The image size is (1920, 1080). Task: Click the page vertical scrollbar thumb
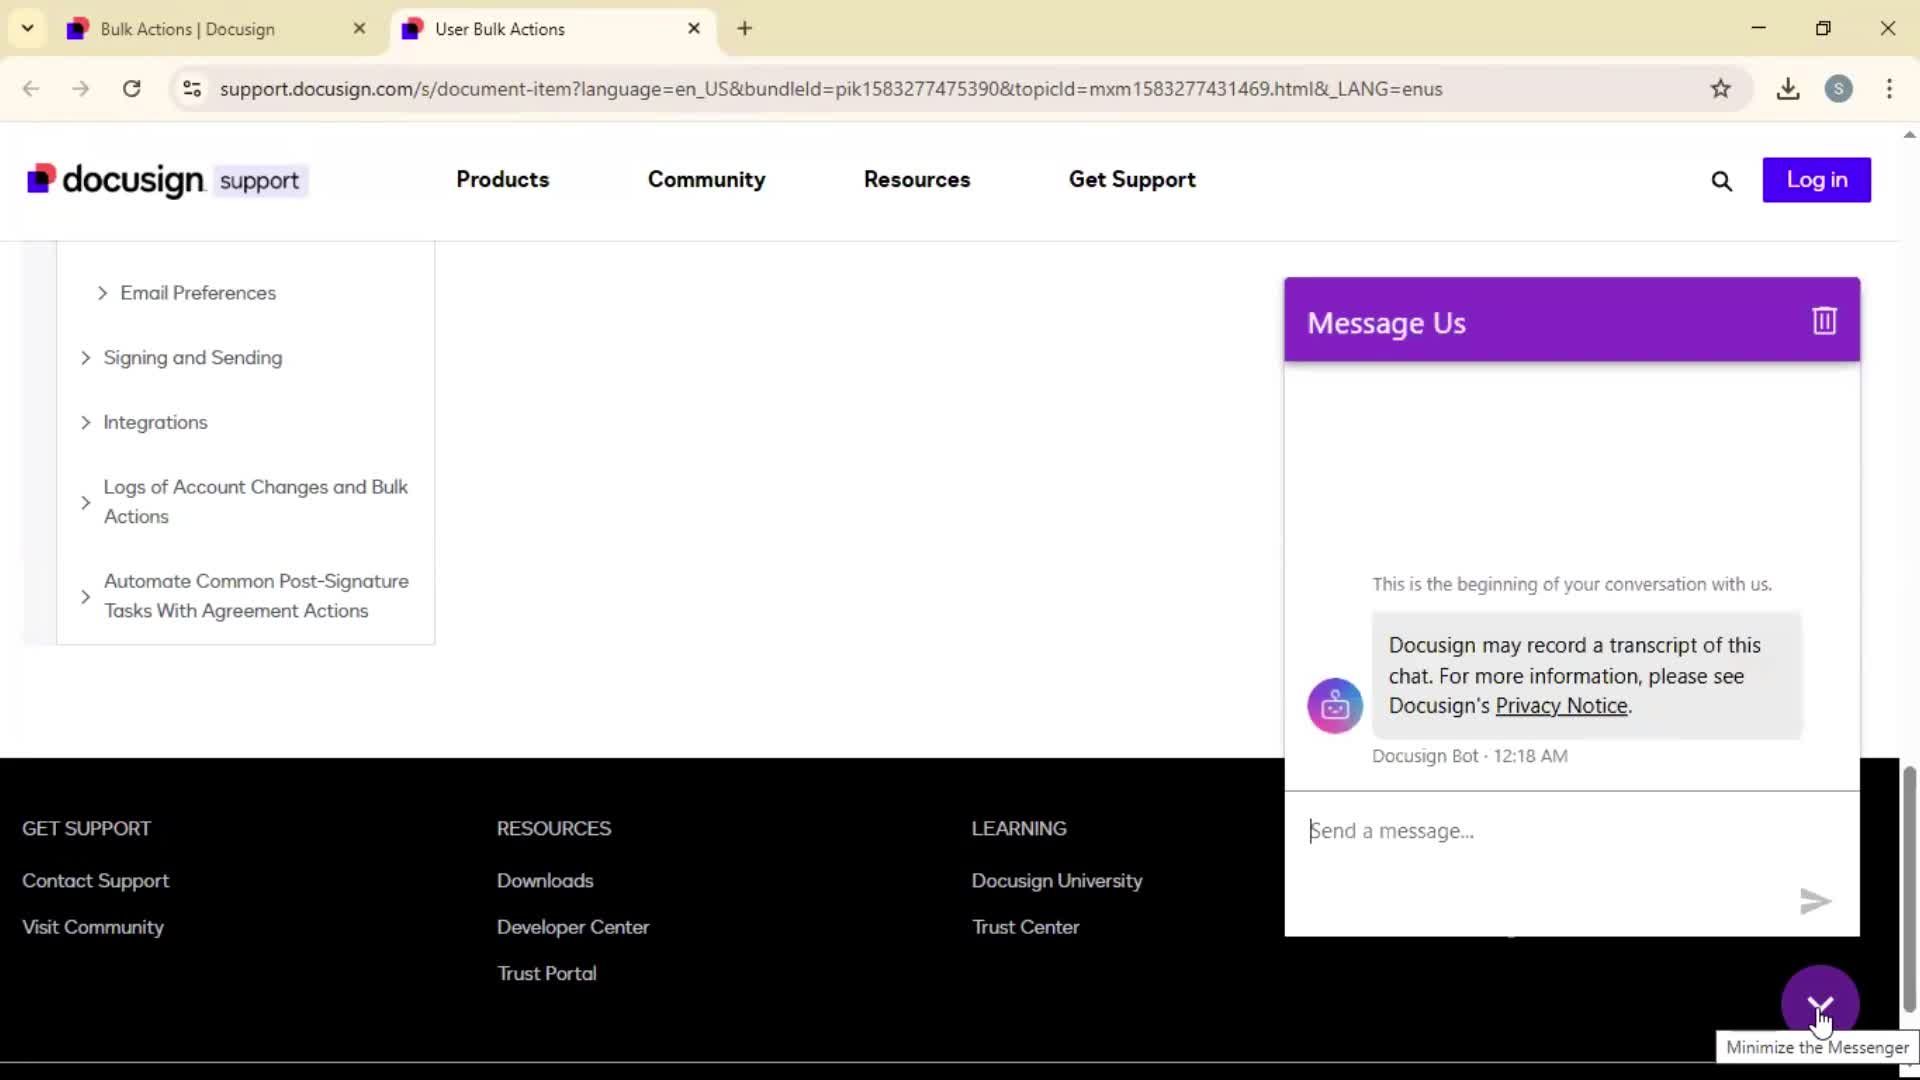pyautogui.click(x=1909, y=890)
